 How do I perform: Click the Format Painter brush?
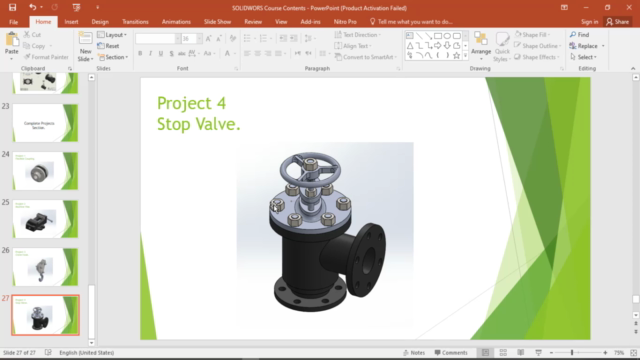[27, 57]
